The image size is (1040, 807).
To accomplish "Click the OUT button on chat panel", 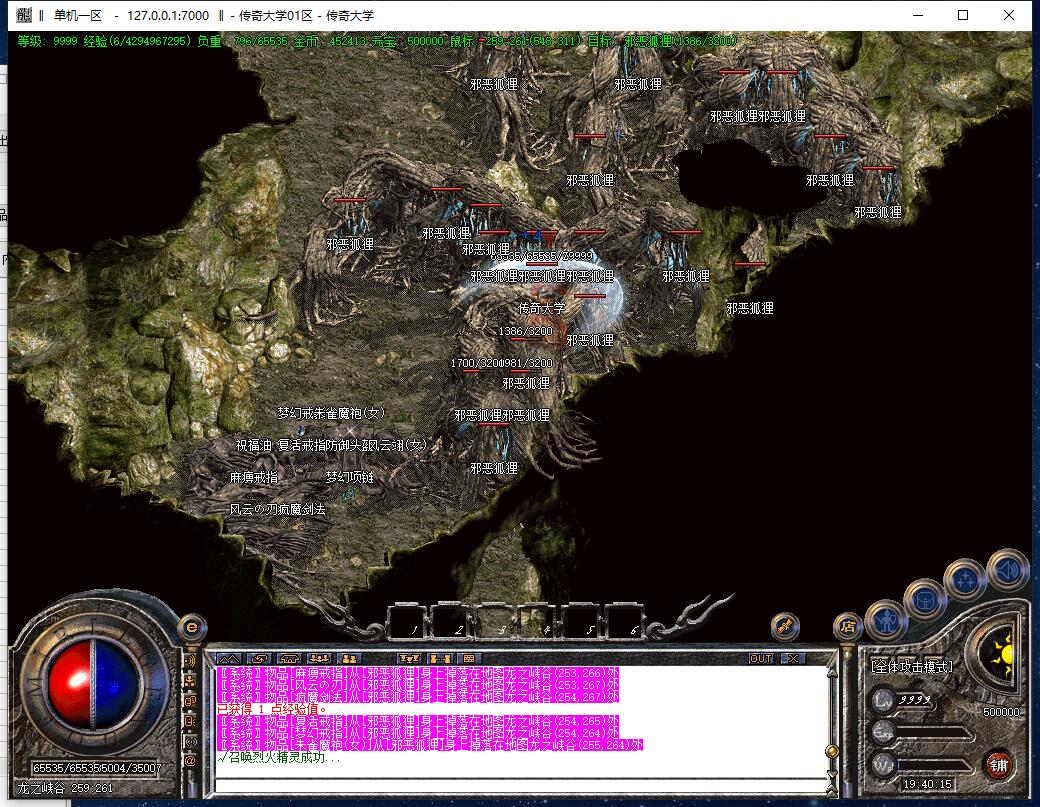I will pyautogui.click(x=761, y=658).
